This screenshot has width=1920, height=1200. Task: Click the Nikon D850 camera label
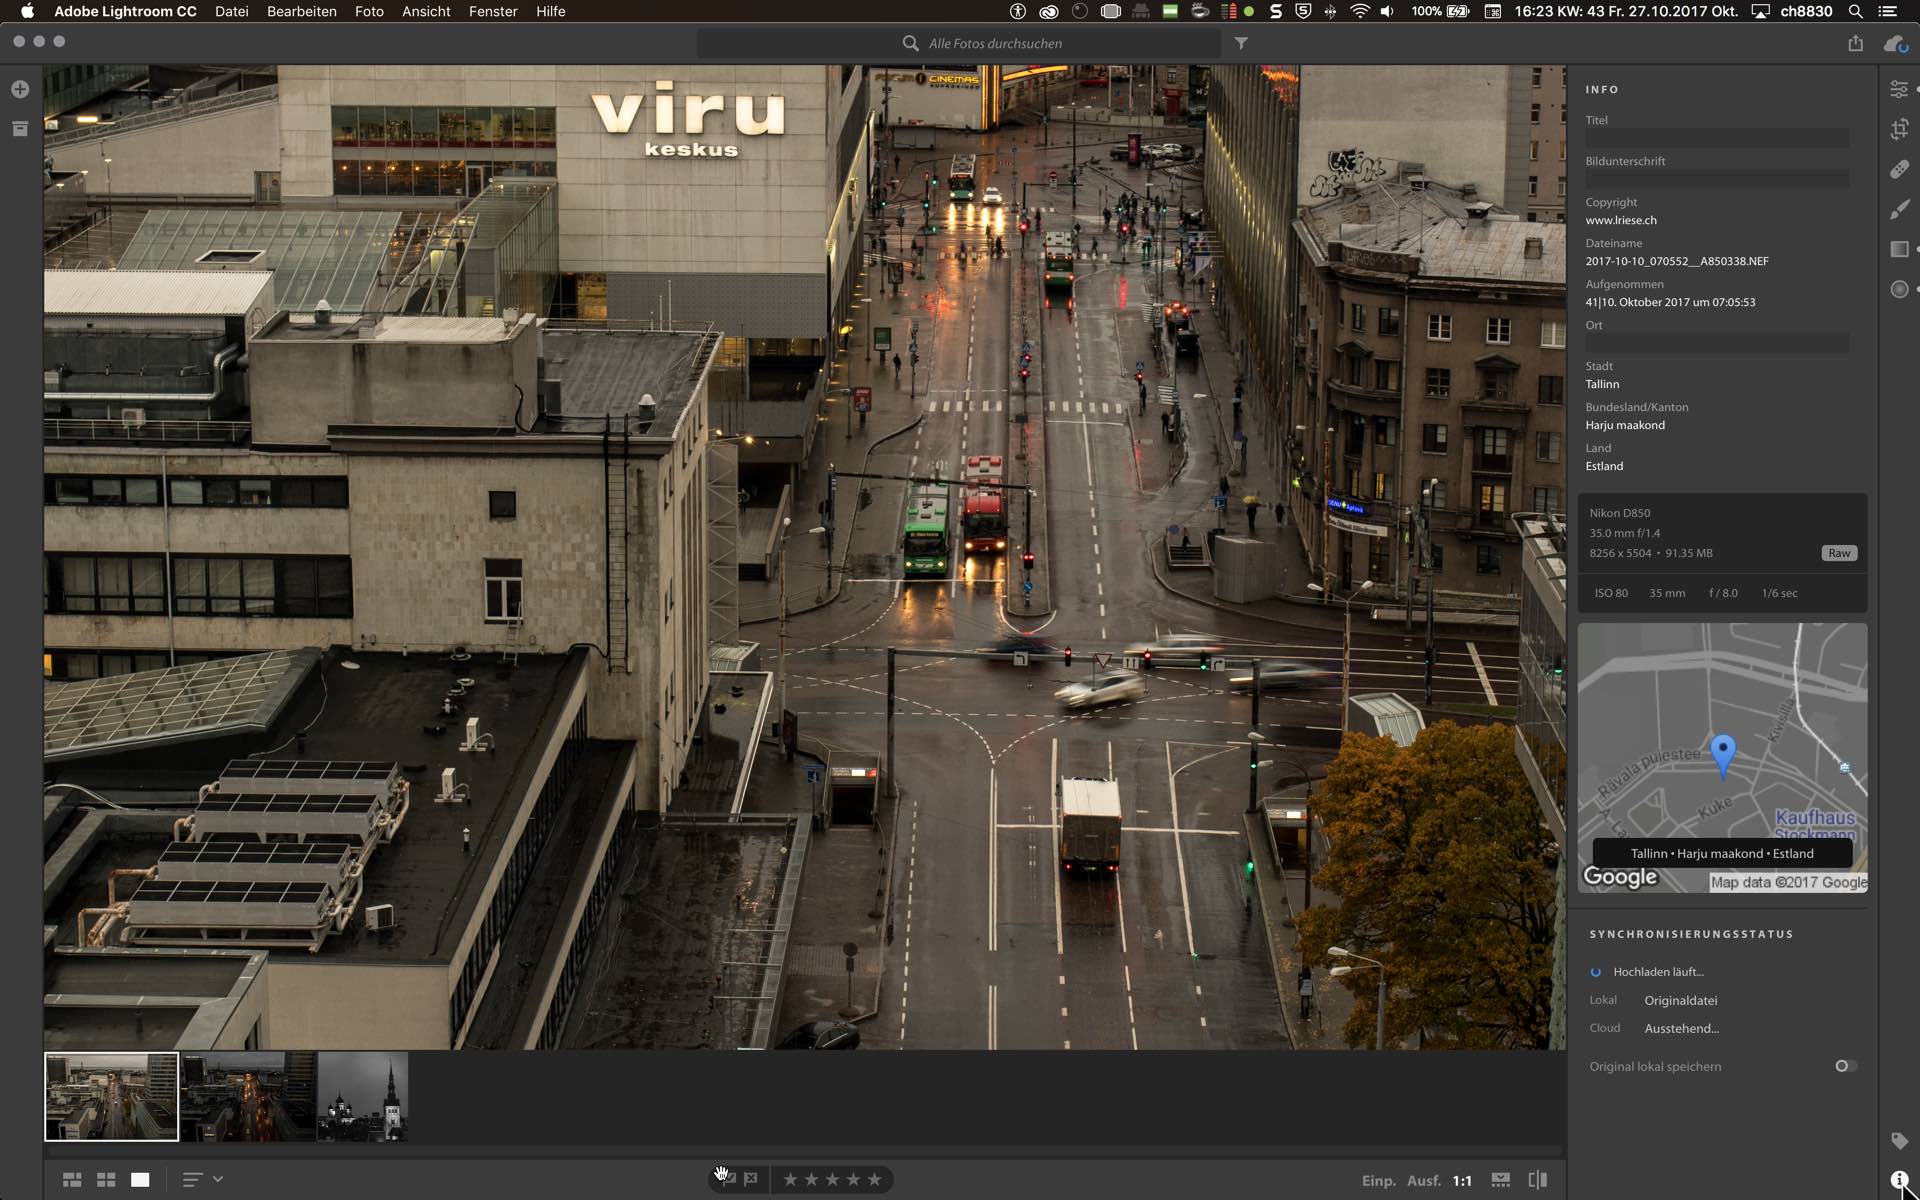tap(1619, 513)
